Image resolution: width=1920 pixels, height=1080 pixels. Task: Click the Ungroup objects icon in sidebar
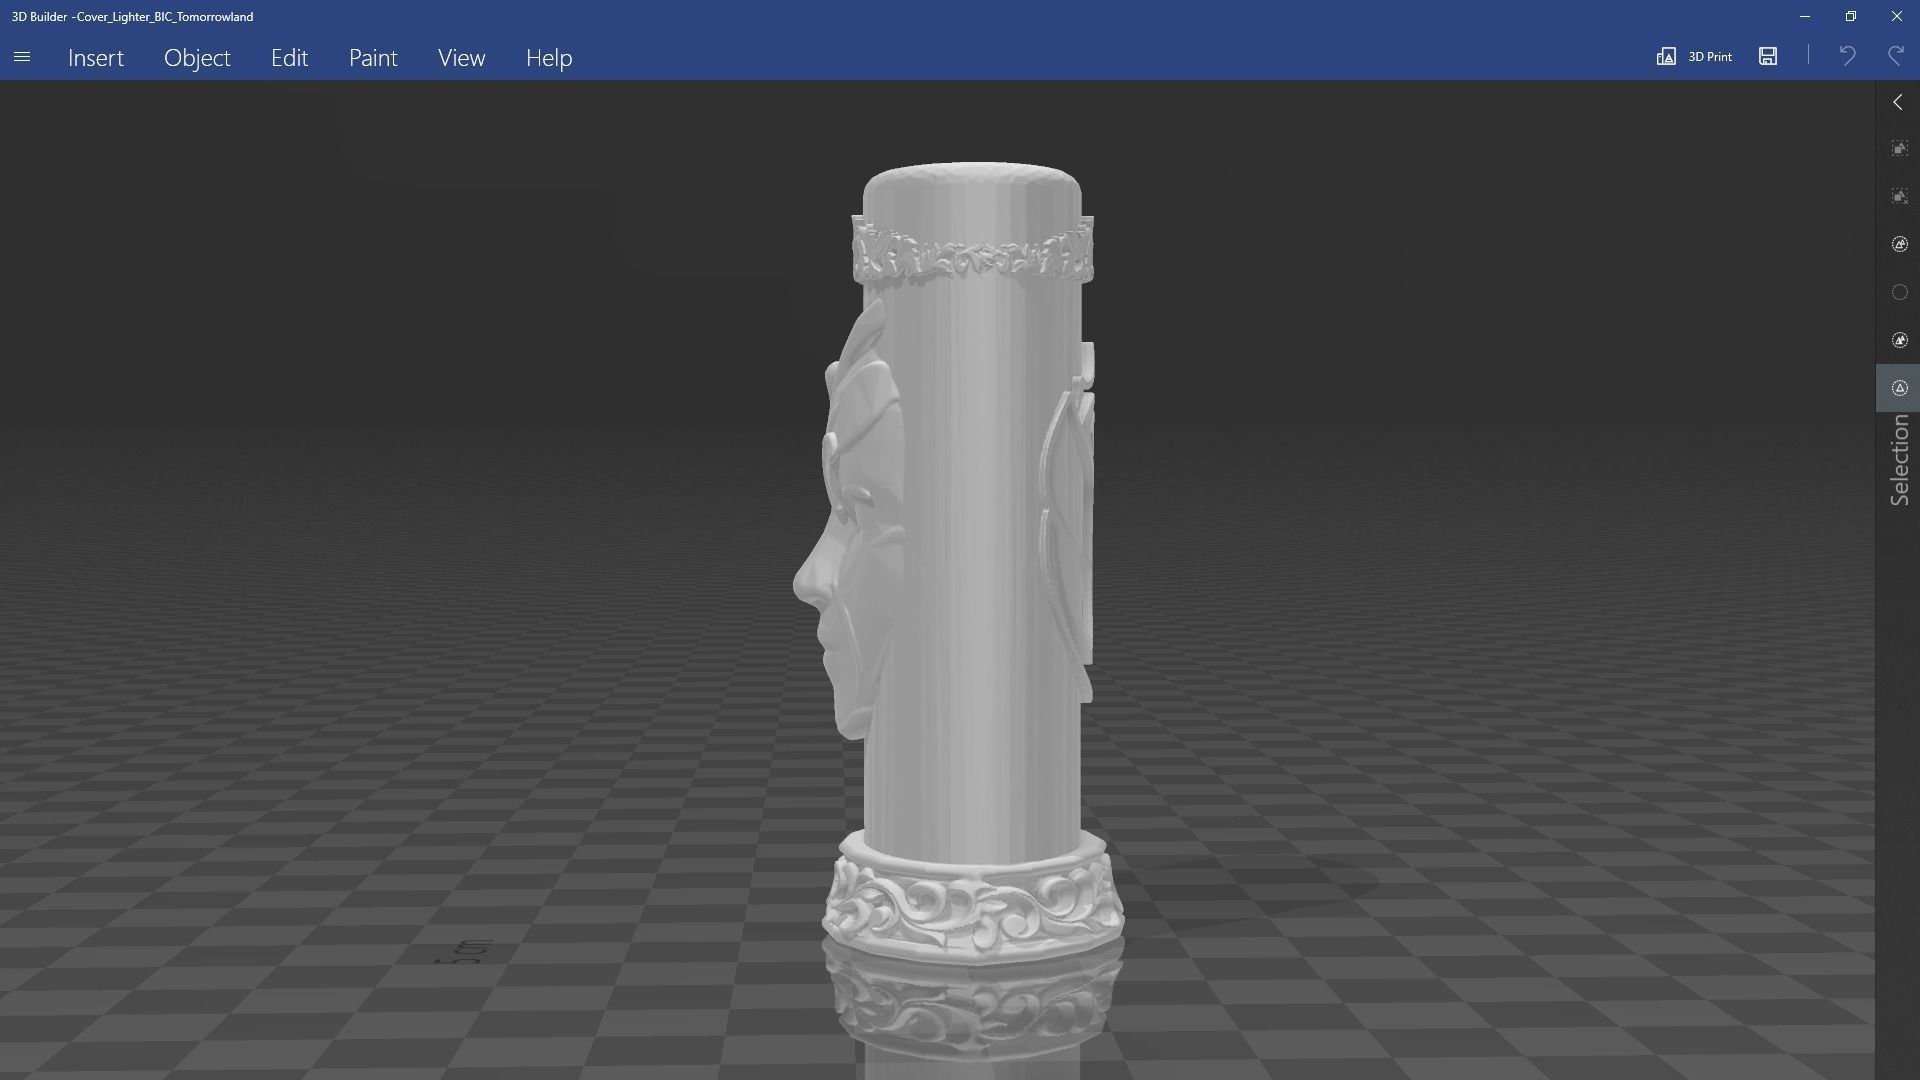(x=1900, y=197)
